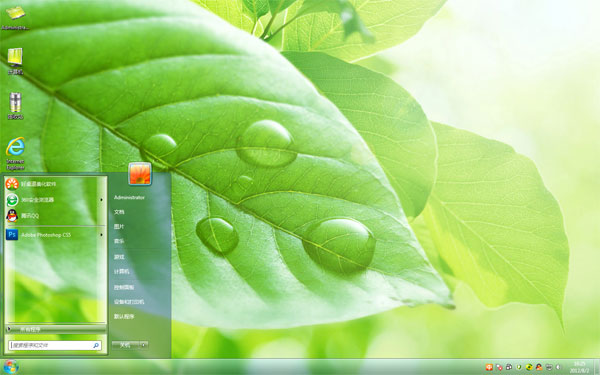The width and height of the screenshot is (600, 375).
Task: Show All Programs (所有程序) list
Action: [x=55, y=329]
